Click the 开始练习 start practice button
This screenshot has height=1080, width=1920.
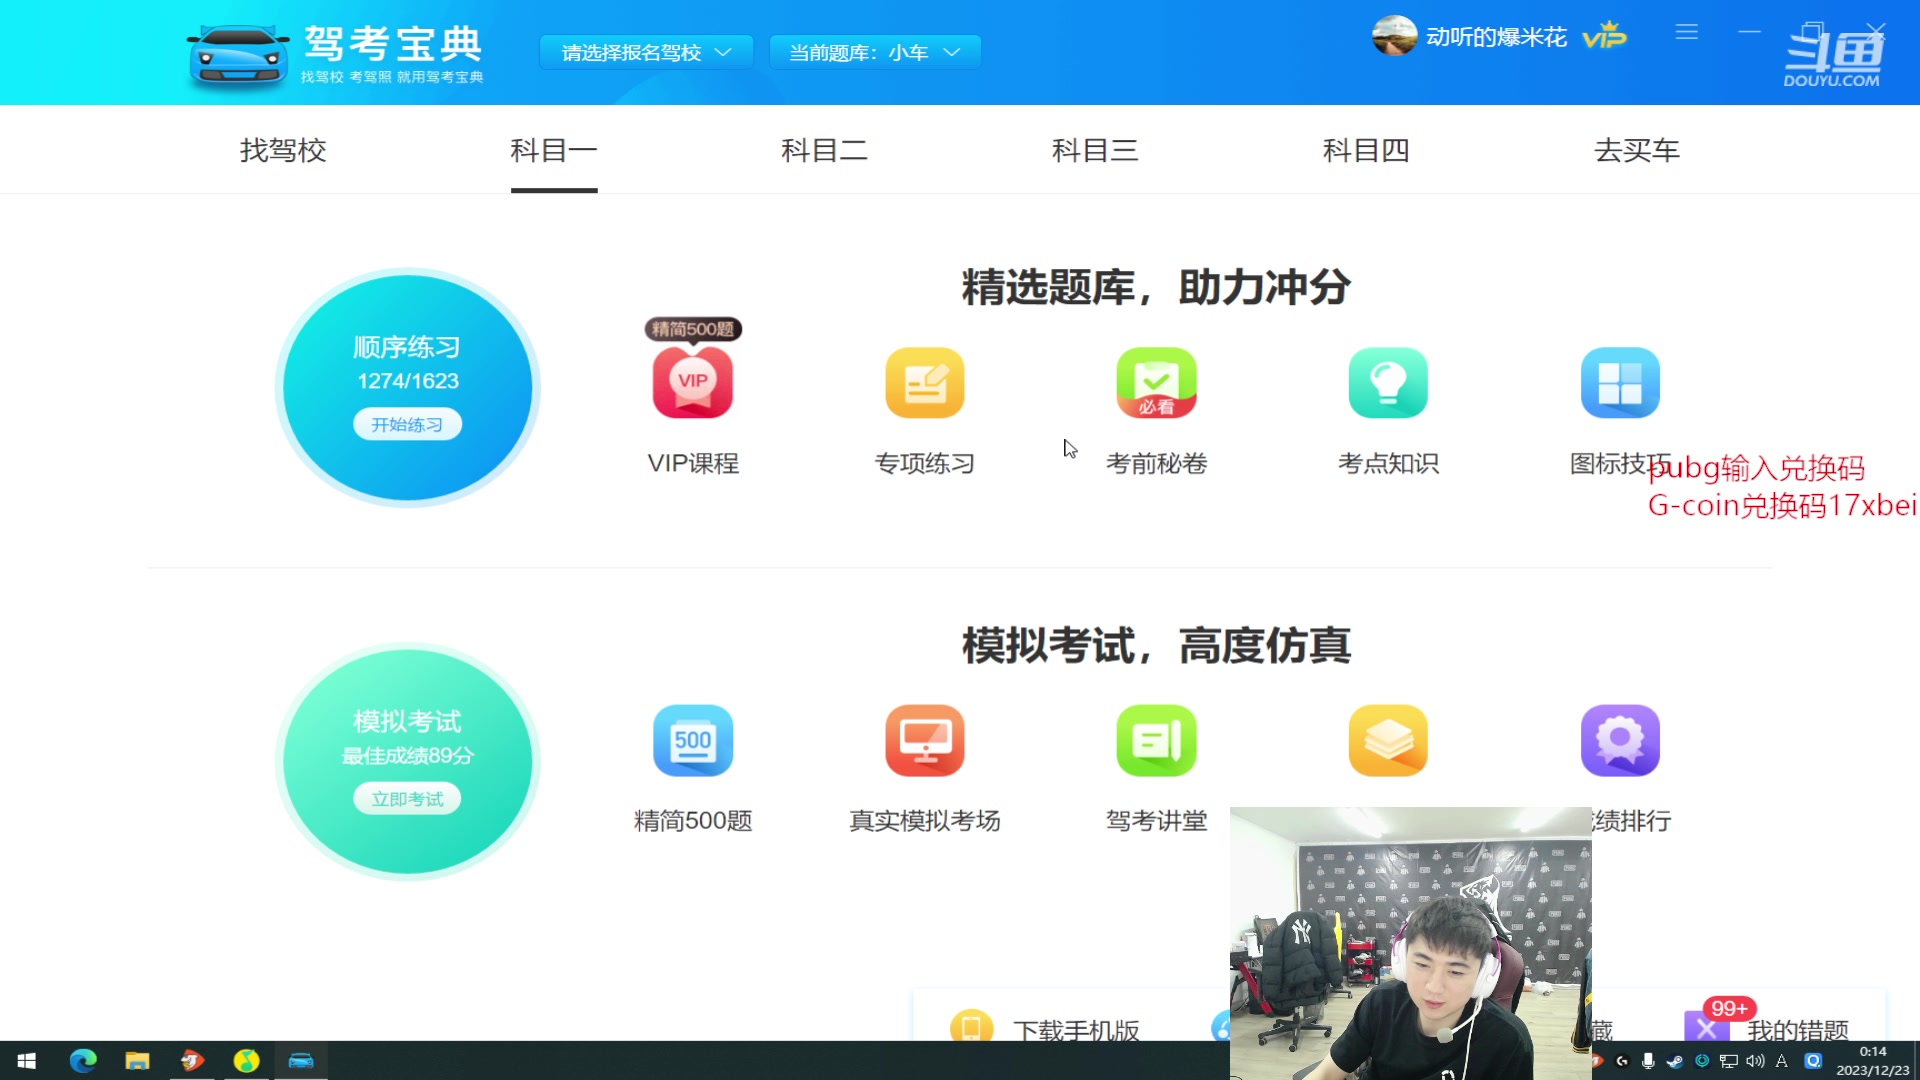pos(406,423)
